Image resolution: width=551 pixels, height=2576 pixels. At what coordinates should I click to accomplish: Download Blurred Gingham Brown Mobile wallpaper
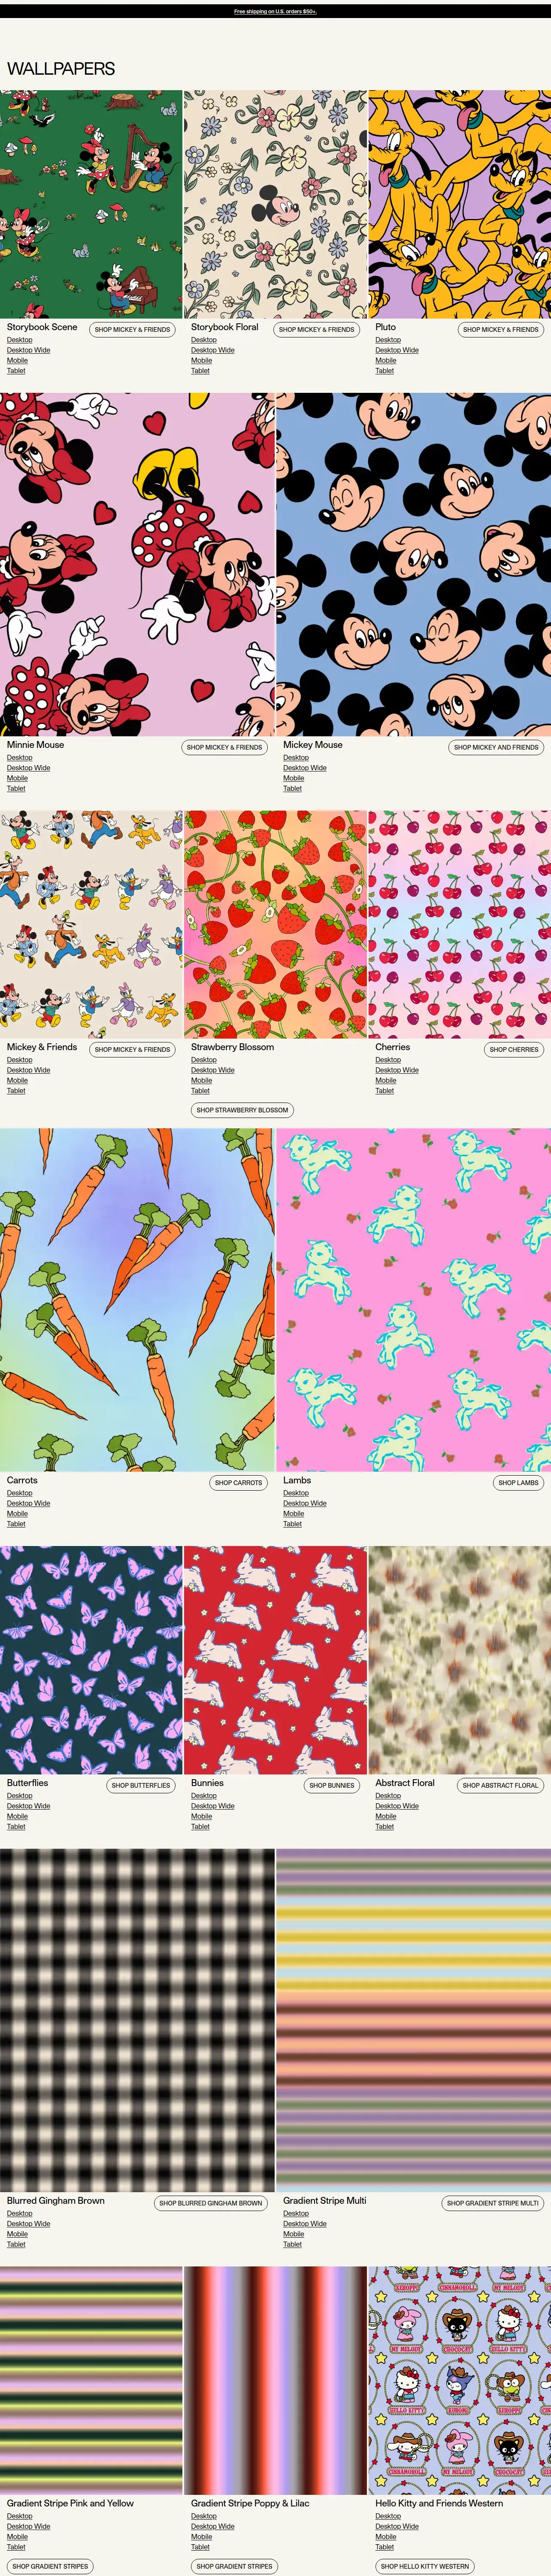[x=17, y=2234]
